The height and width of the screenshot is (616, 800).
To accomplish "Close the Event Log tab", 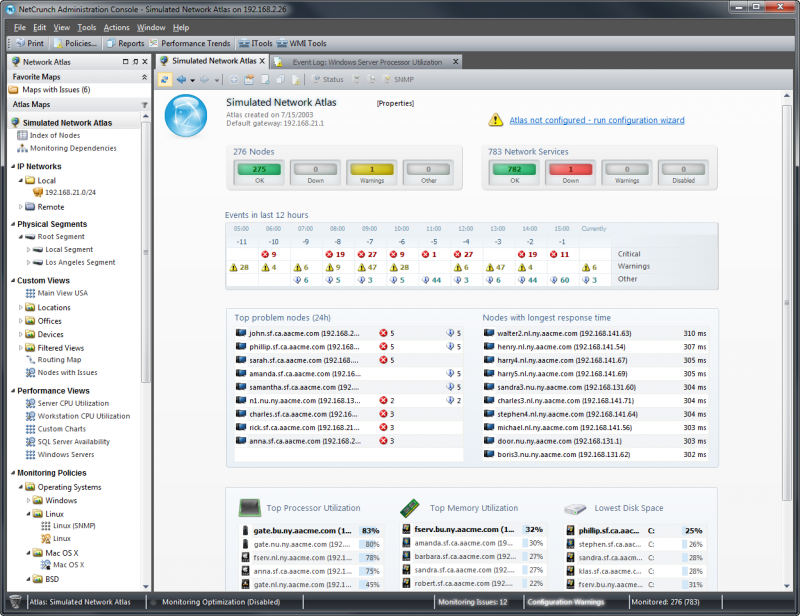I will [x=456, y=62].
